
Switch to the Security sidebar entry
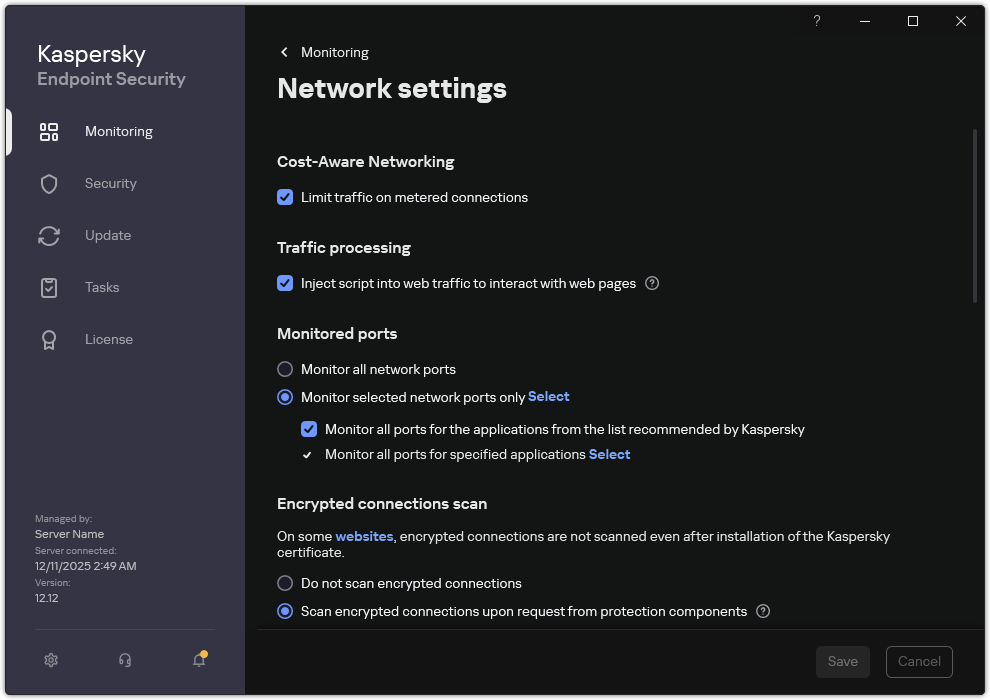click(x=110, y=183)
